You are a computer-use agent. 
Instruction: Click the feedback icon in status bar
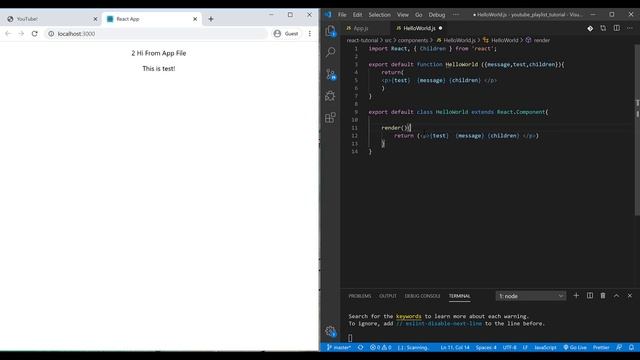[619, 347]
